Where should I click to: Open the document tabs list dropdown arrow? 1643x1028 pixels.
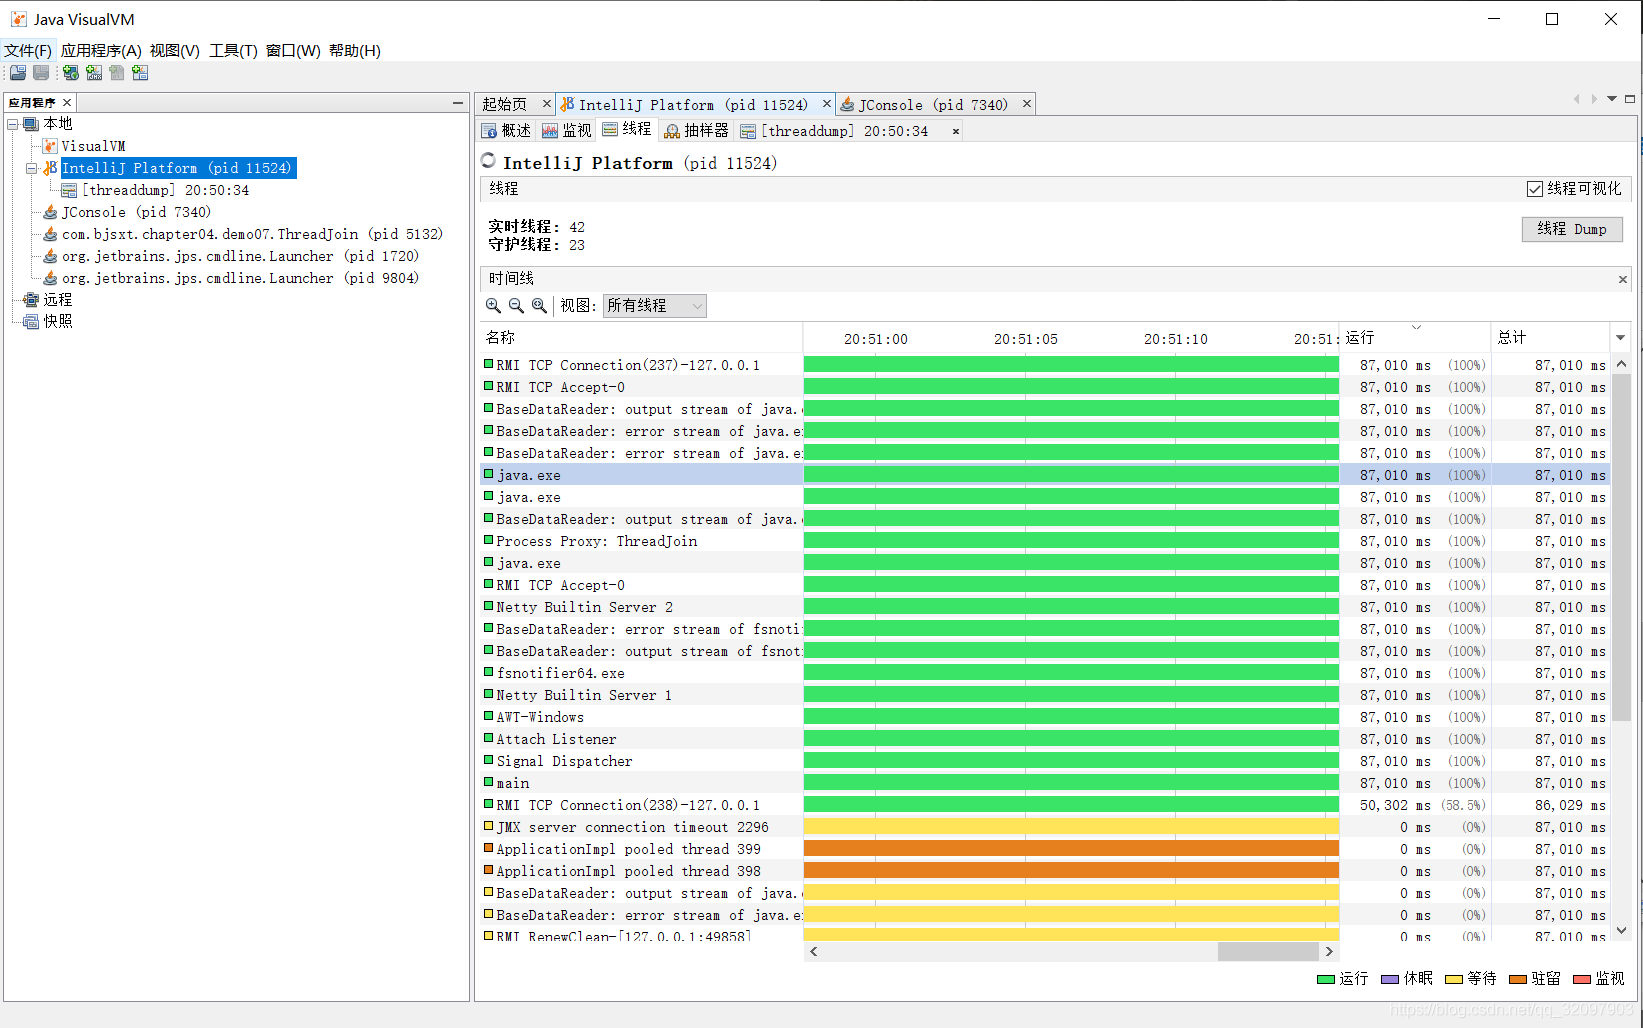(x=1612, y=99)
